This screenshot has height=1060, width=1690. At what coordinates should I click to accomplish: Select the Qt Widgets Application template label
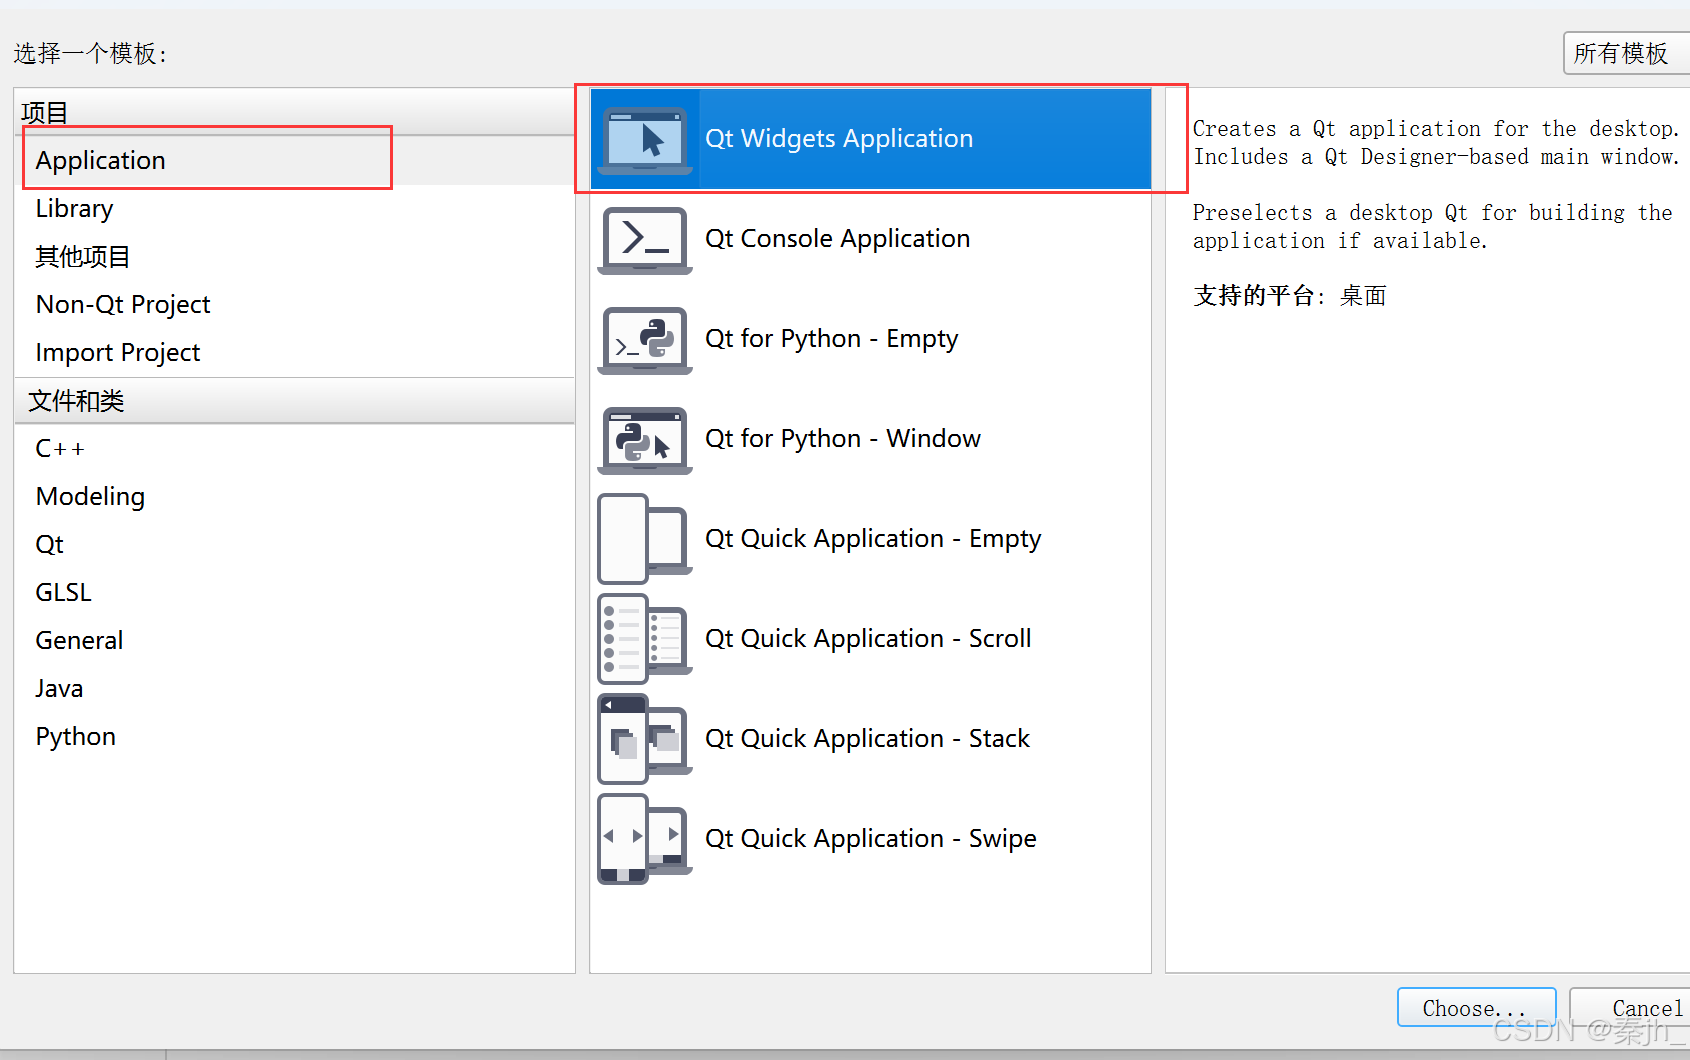click(839, 138)
